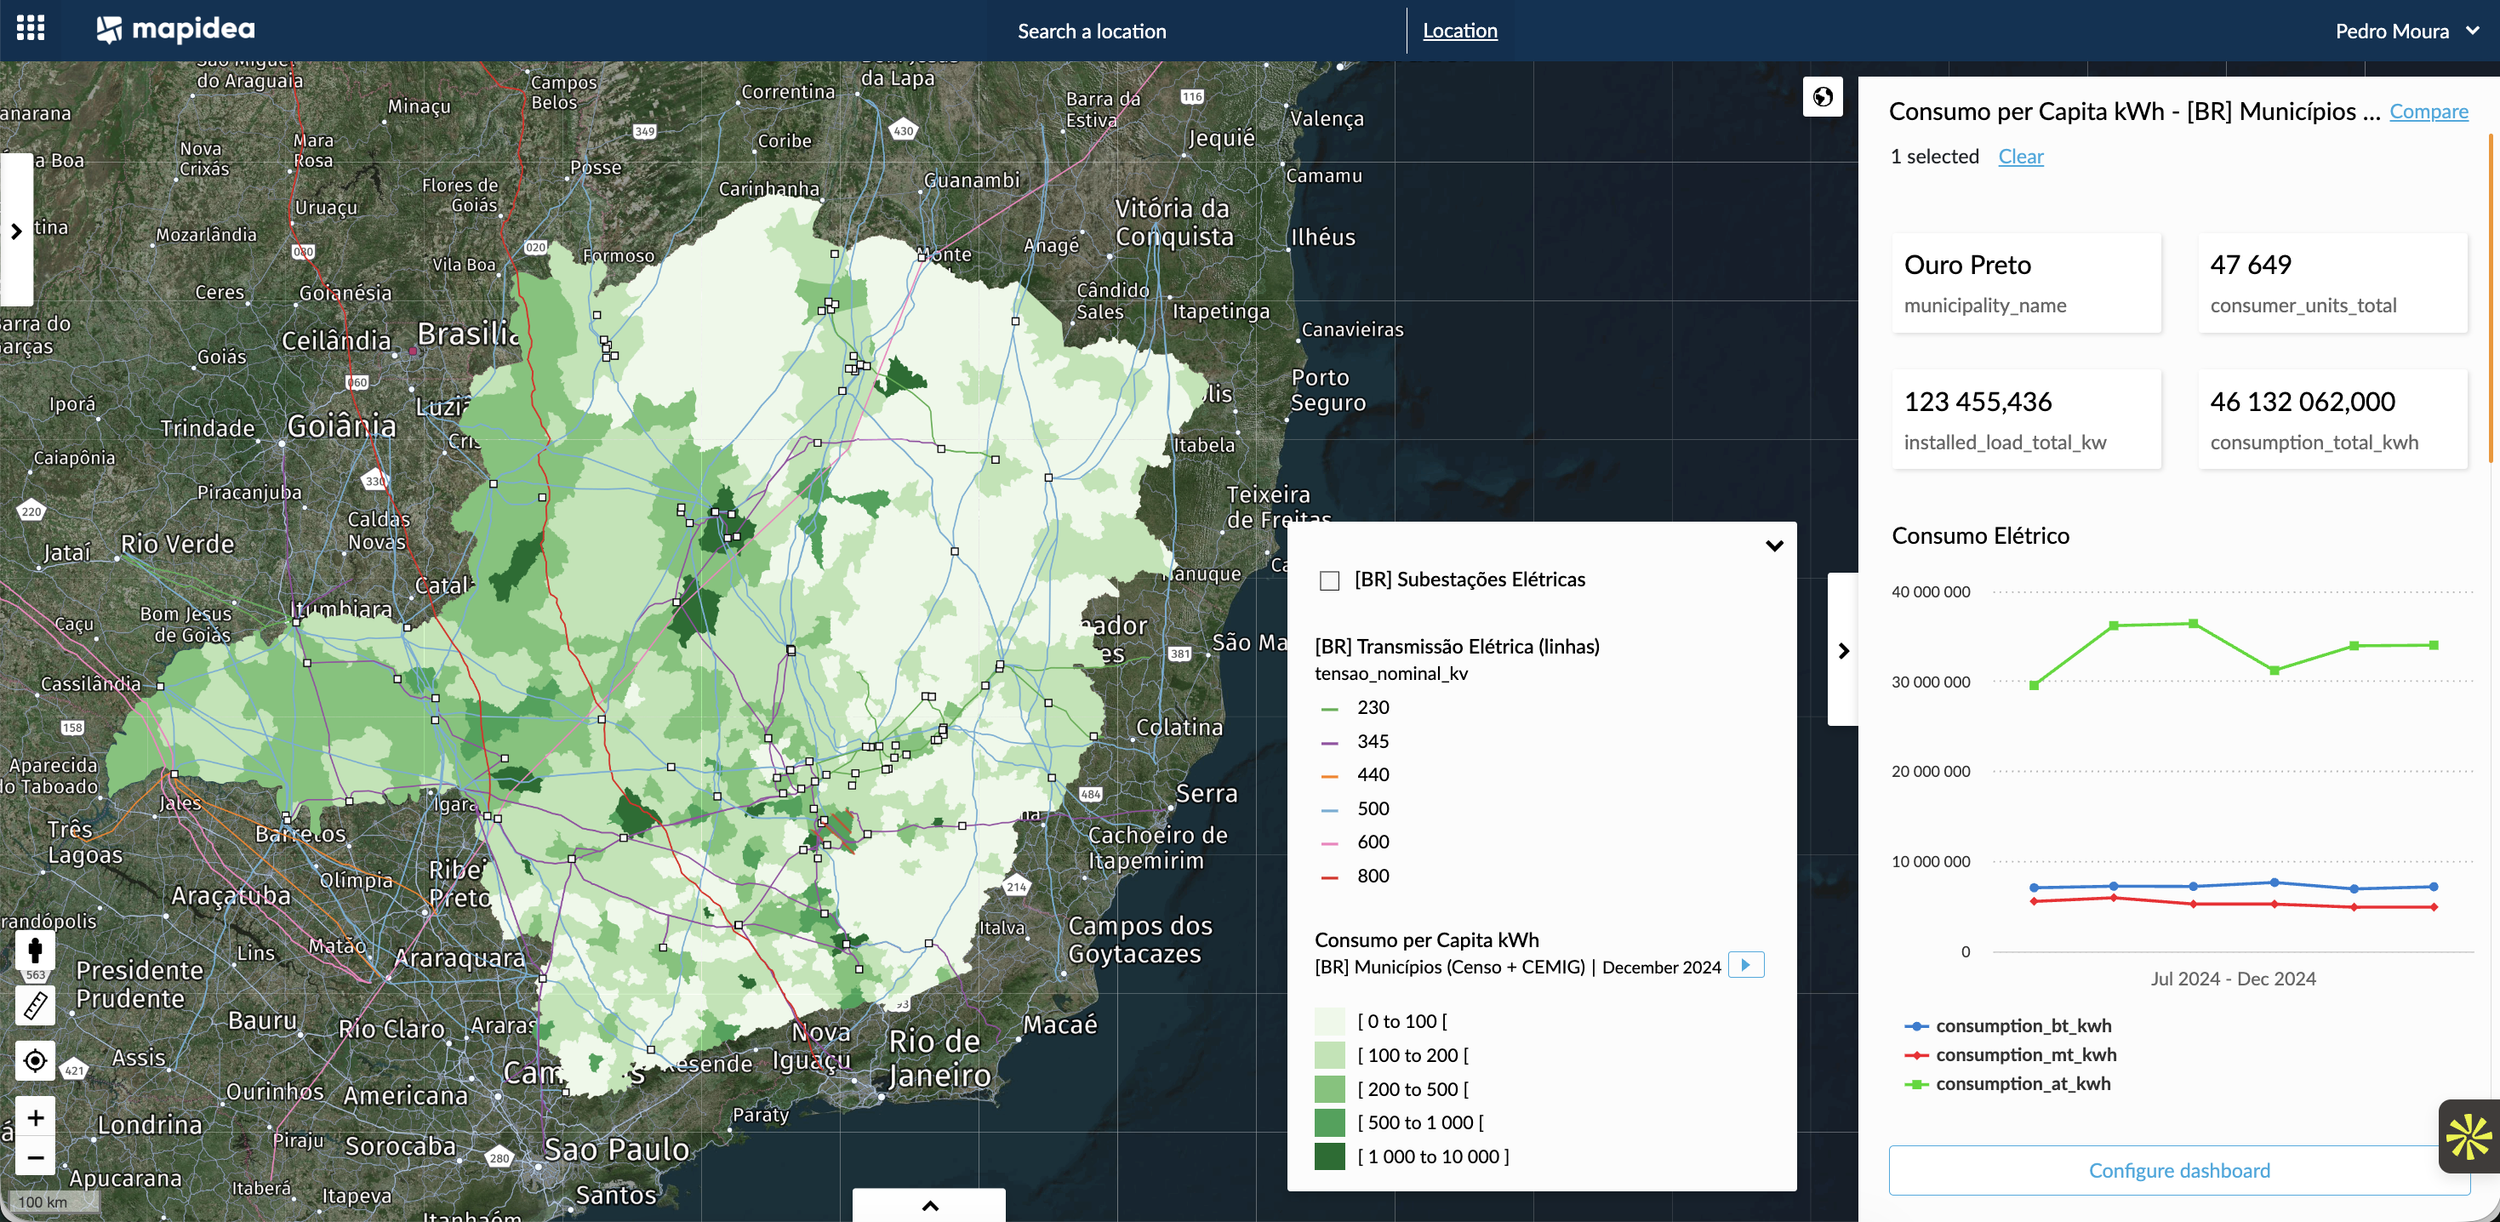Click the installed_load_total_kw card

2026,419
